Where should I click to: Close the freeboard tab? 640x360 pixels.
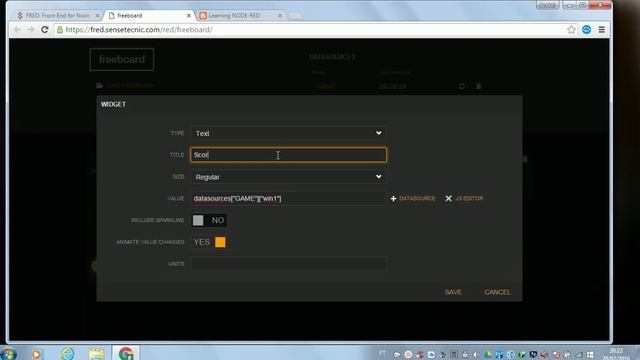(x=189, y=16)
